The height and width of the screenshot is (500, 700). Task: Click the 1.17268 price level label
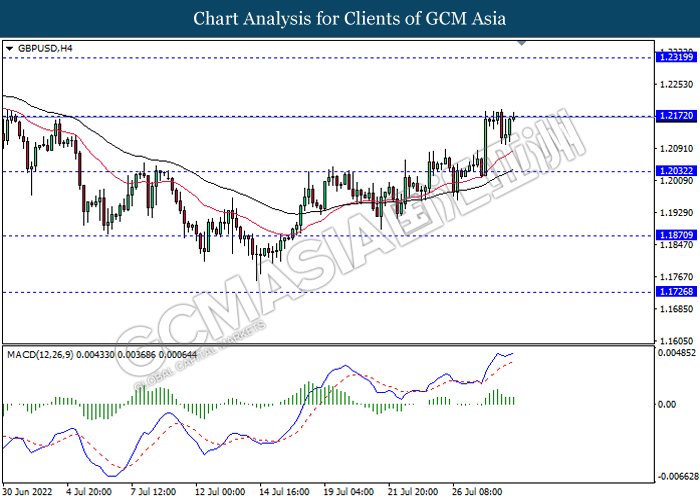(x=676, y=292)
